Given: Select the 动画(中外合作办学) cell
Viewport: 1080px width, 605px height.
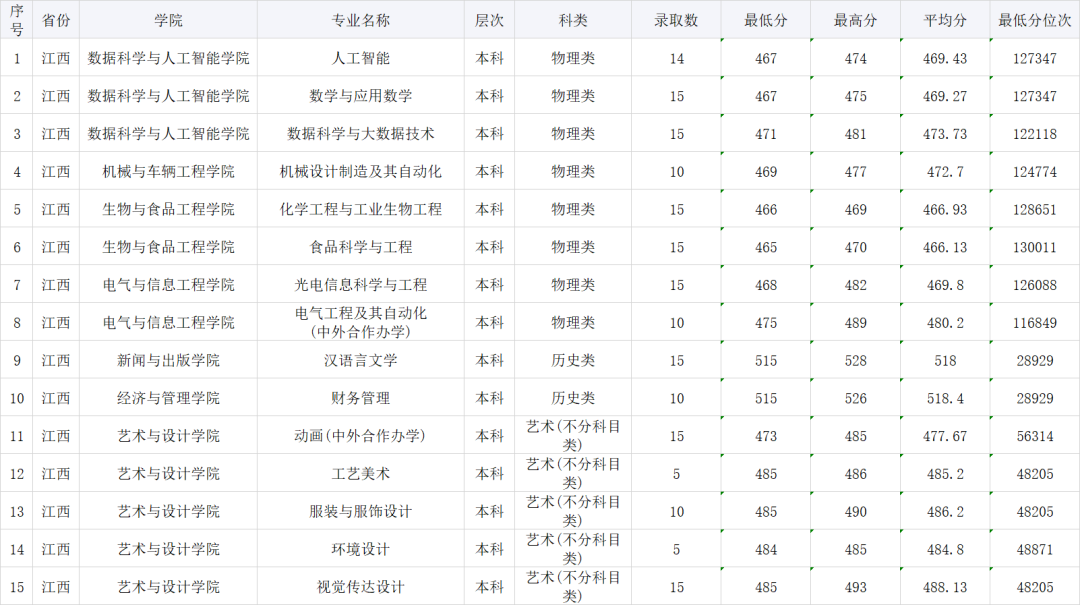Looking at the screenshot, I should 360,436.
